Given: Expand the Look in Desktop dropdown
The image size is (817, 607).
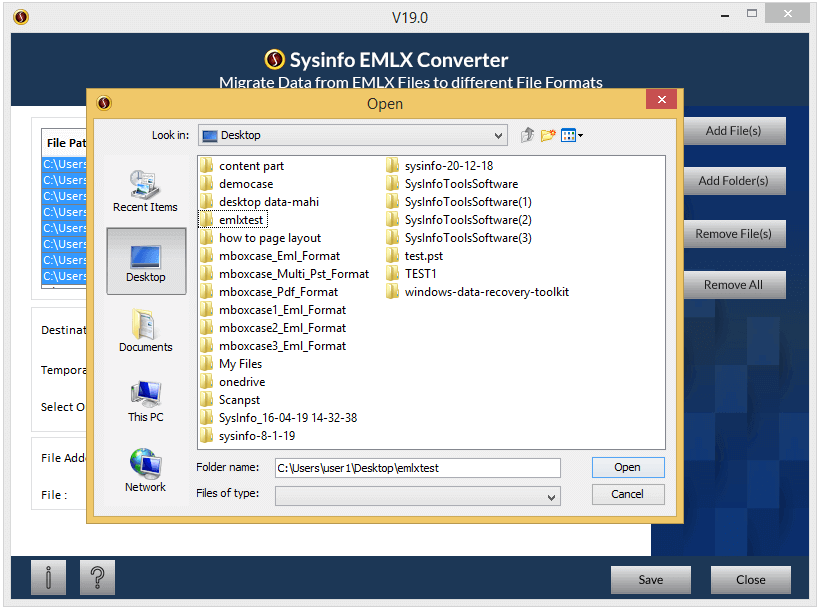Looking at the screenshot, I should pyautogui.click(x=498, y=135).
